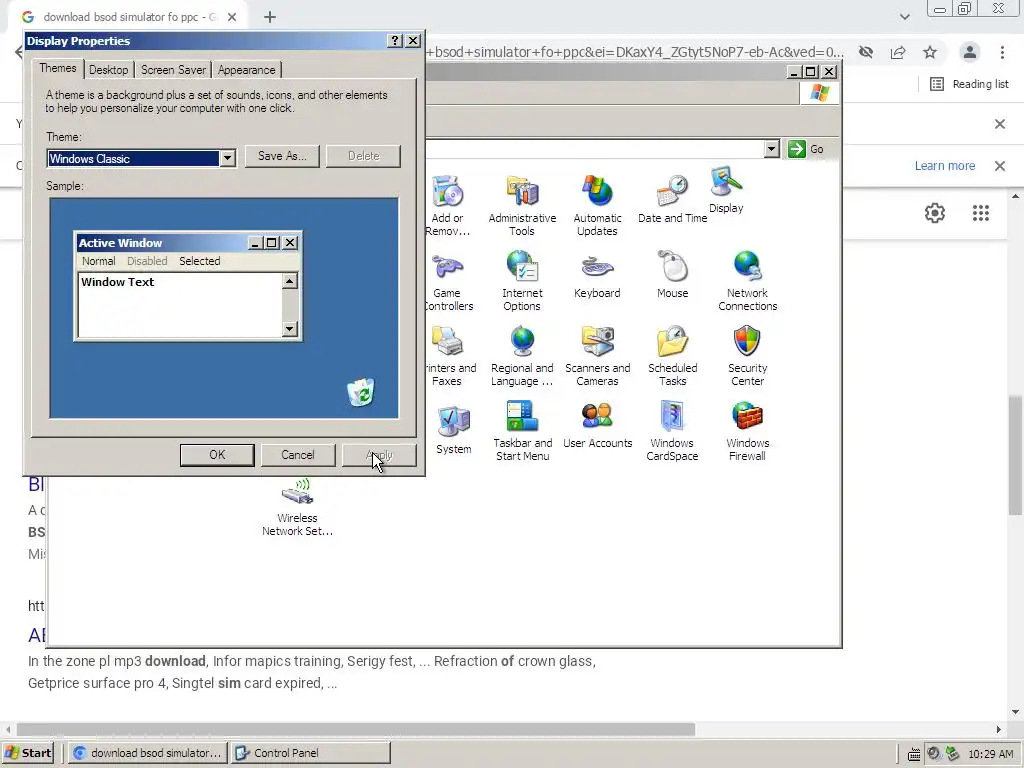Open Reading list in Chrome
The height and width of the screenshot is (768, 1024).
tap(969, 84)
